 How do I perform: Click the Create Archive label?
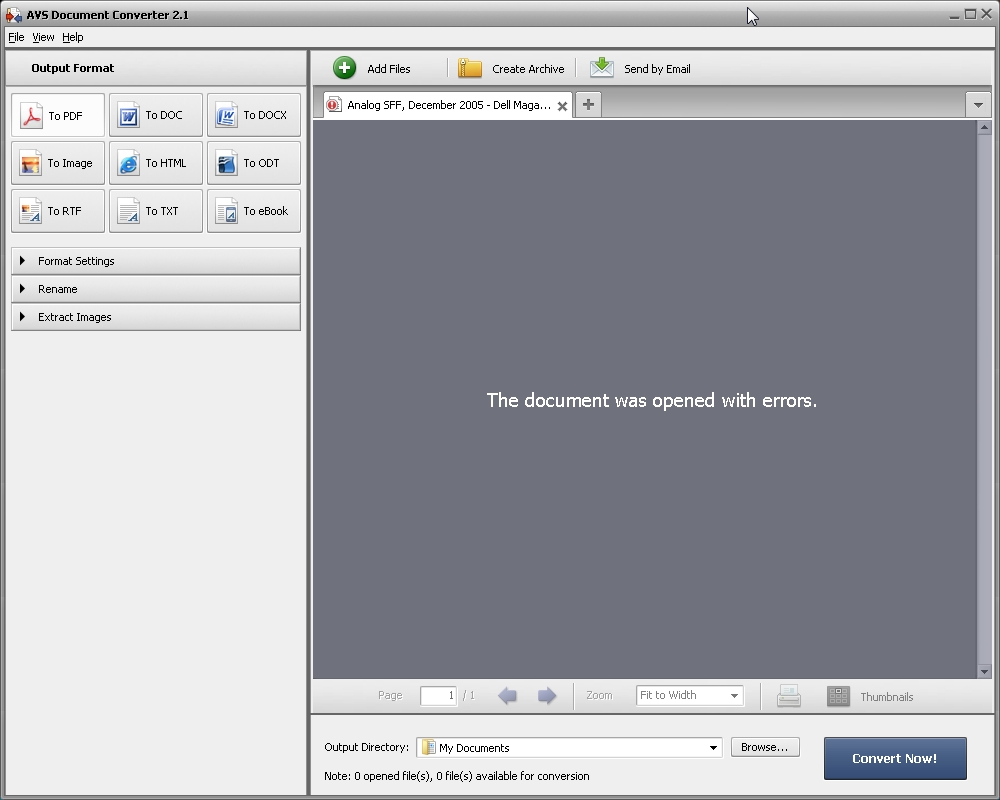[x=528, y=69]
